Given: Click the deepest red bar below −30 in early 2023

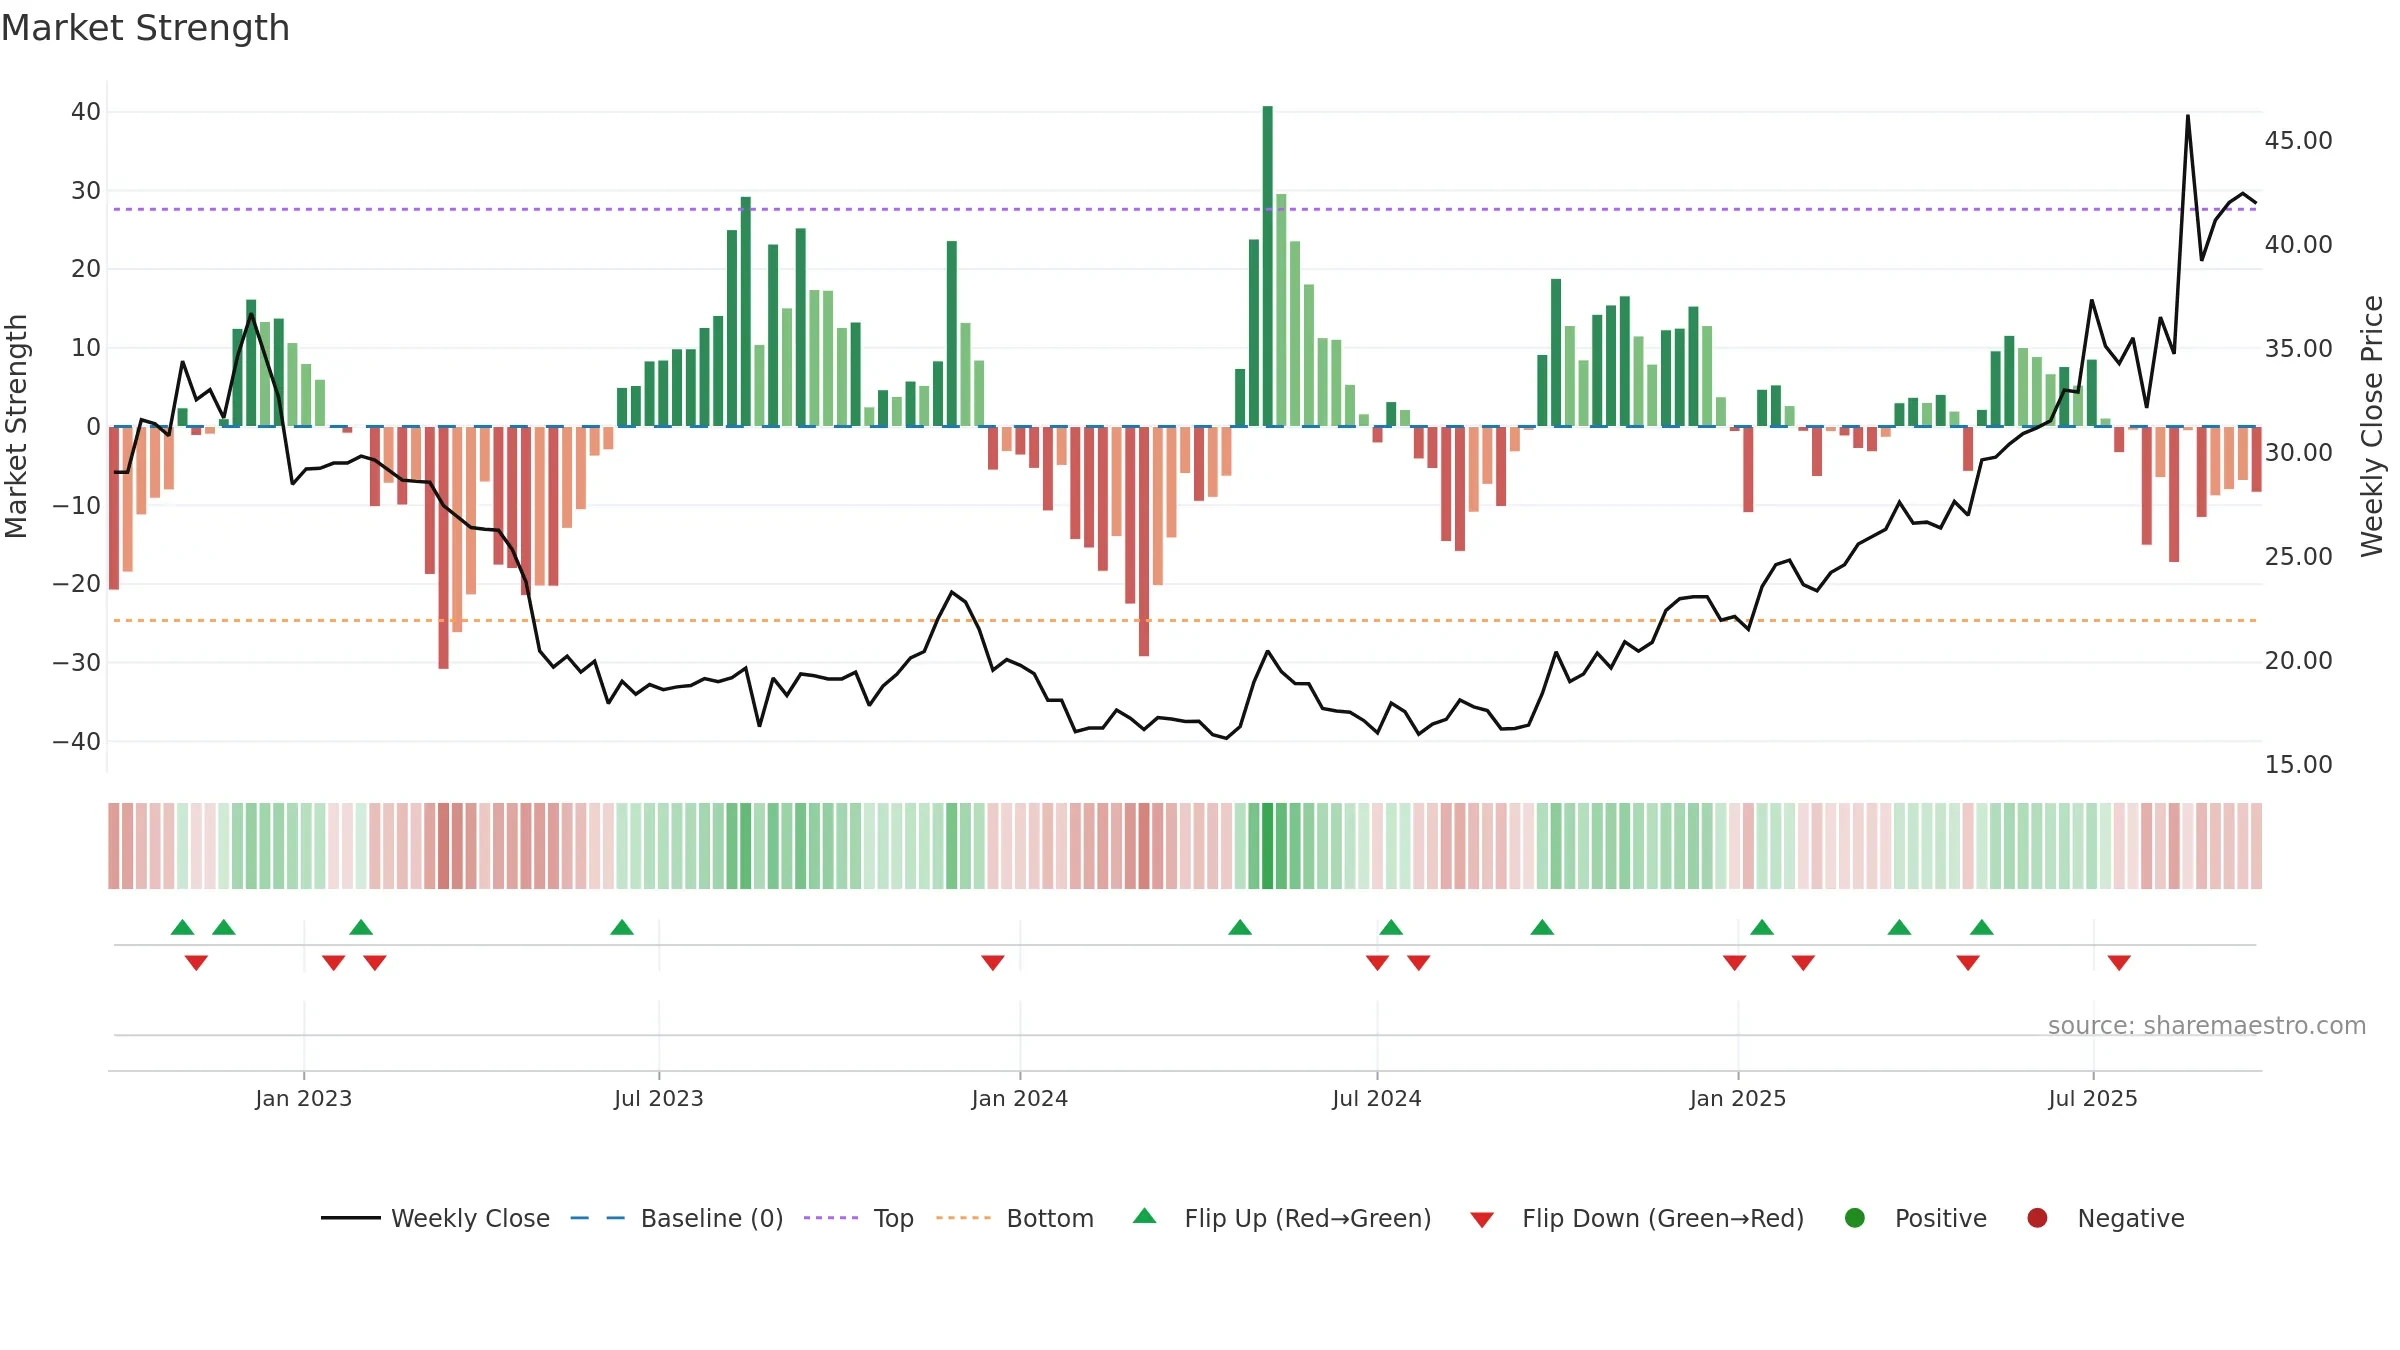Looking at the screenshot, I should coord(444,548).
